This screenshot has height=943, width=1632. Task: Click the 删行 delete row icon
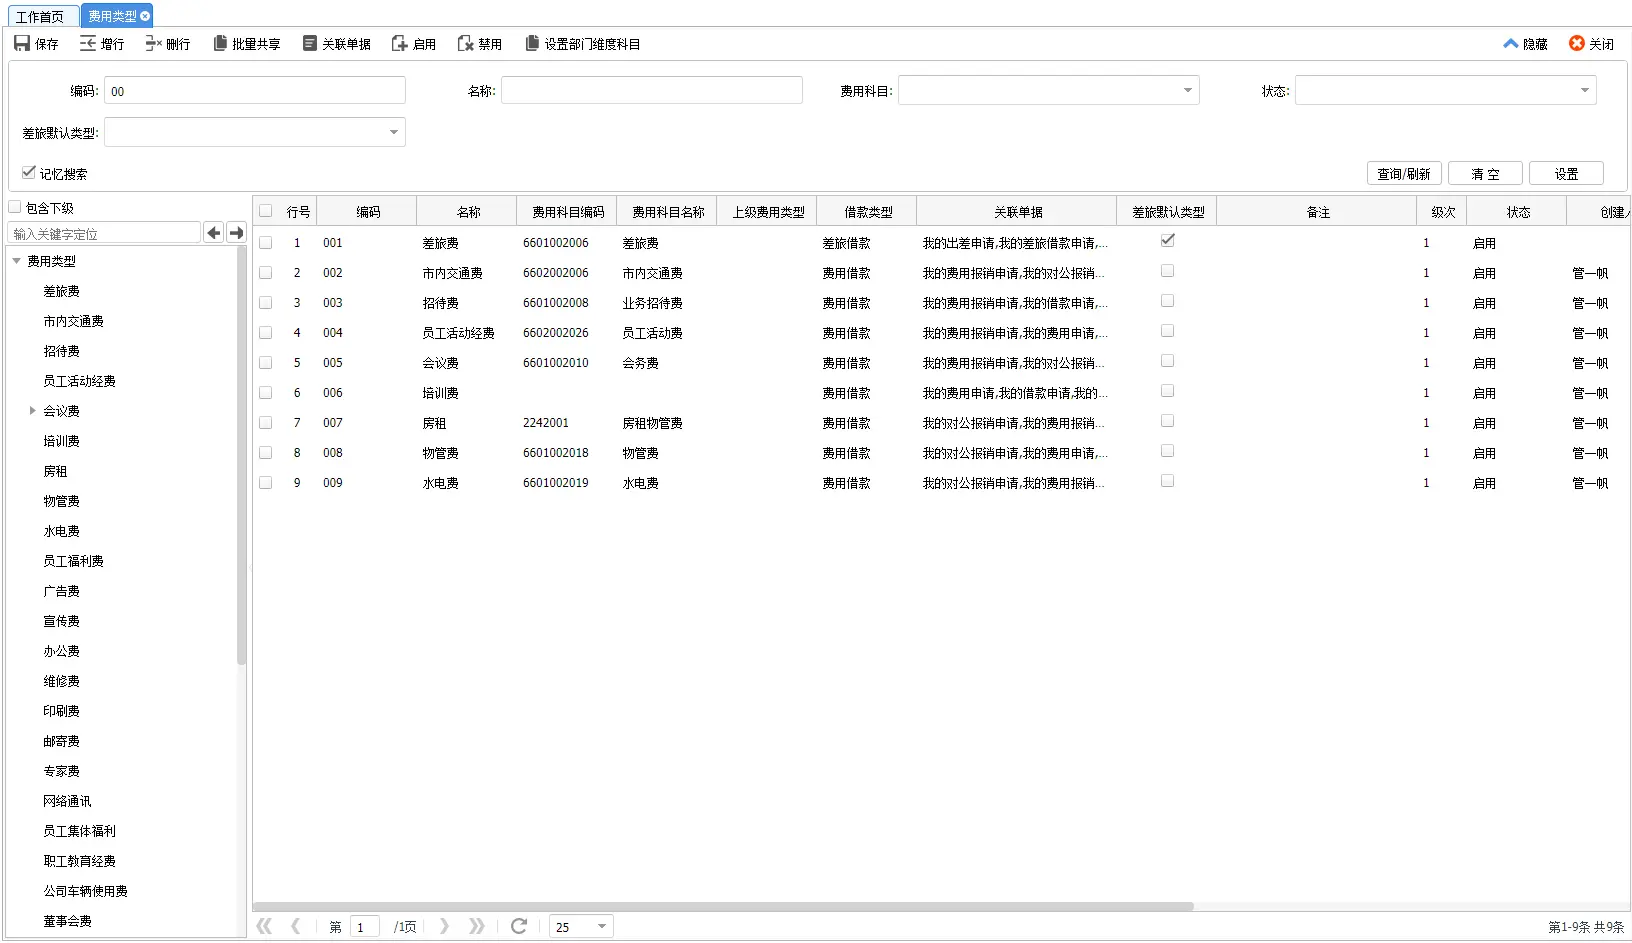153,43
